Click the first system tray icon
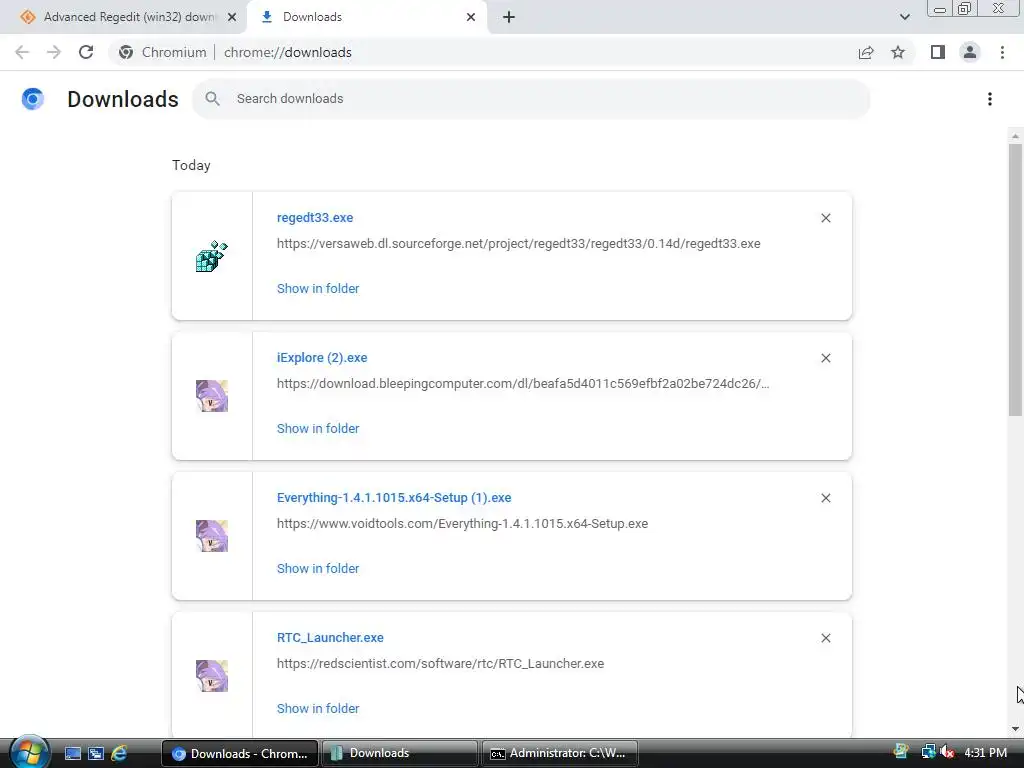The height and width of the screenshot is (768, 1024). [901, 752]
